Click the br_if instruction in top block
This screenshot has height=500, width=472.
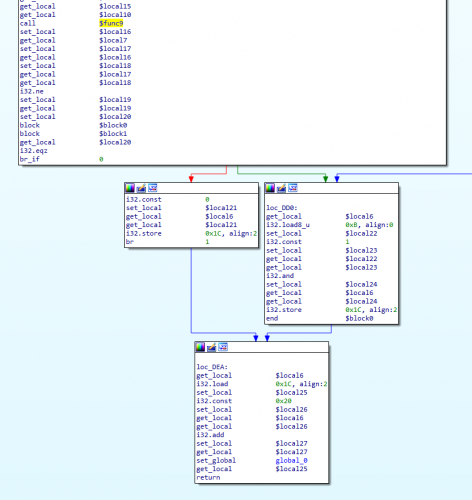[30, 159]
